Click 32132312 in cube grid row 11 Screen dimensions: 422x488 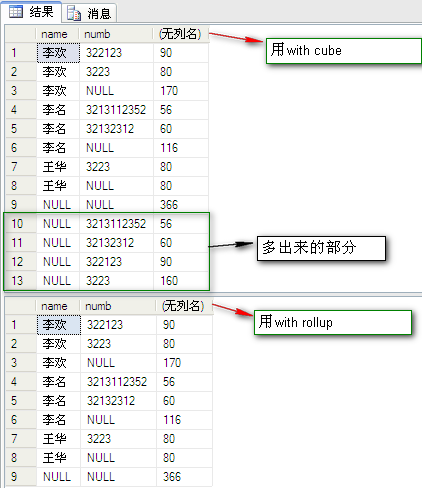click(116, 243)
